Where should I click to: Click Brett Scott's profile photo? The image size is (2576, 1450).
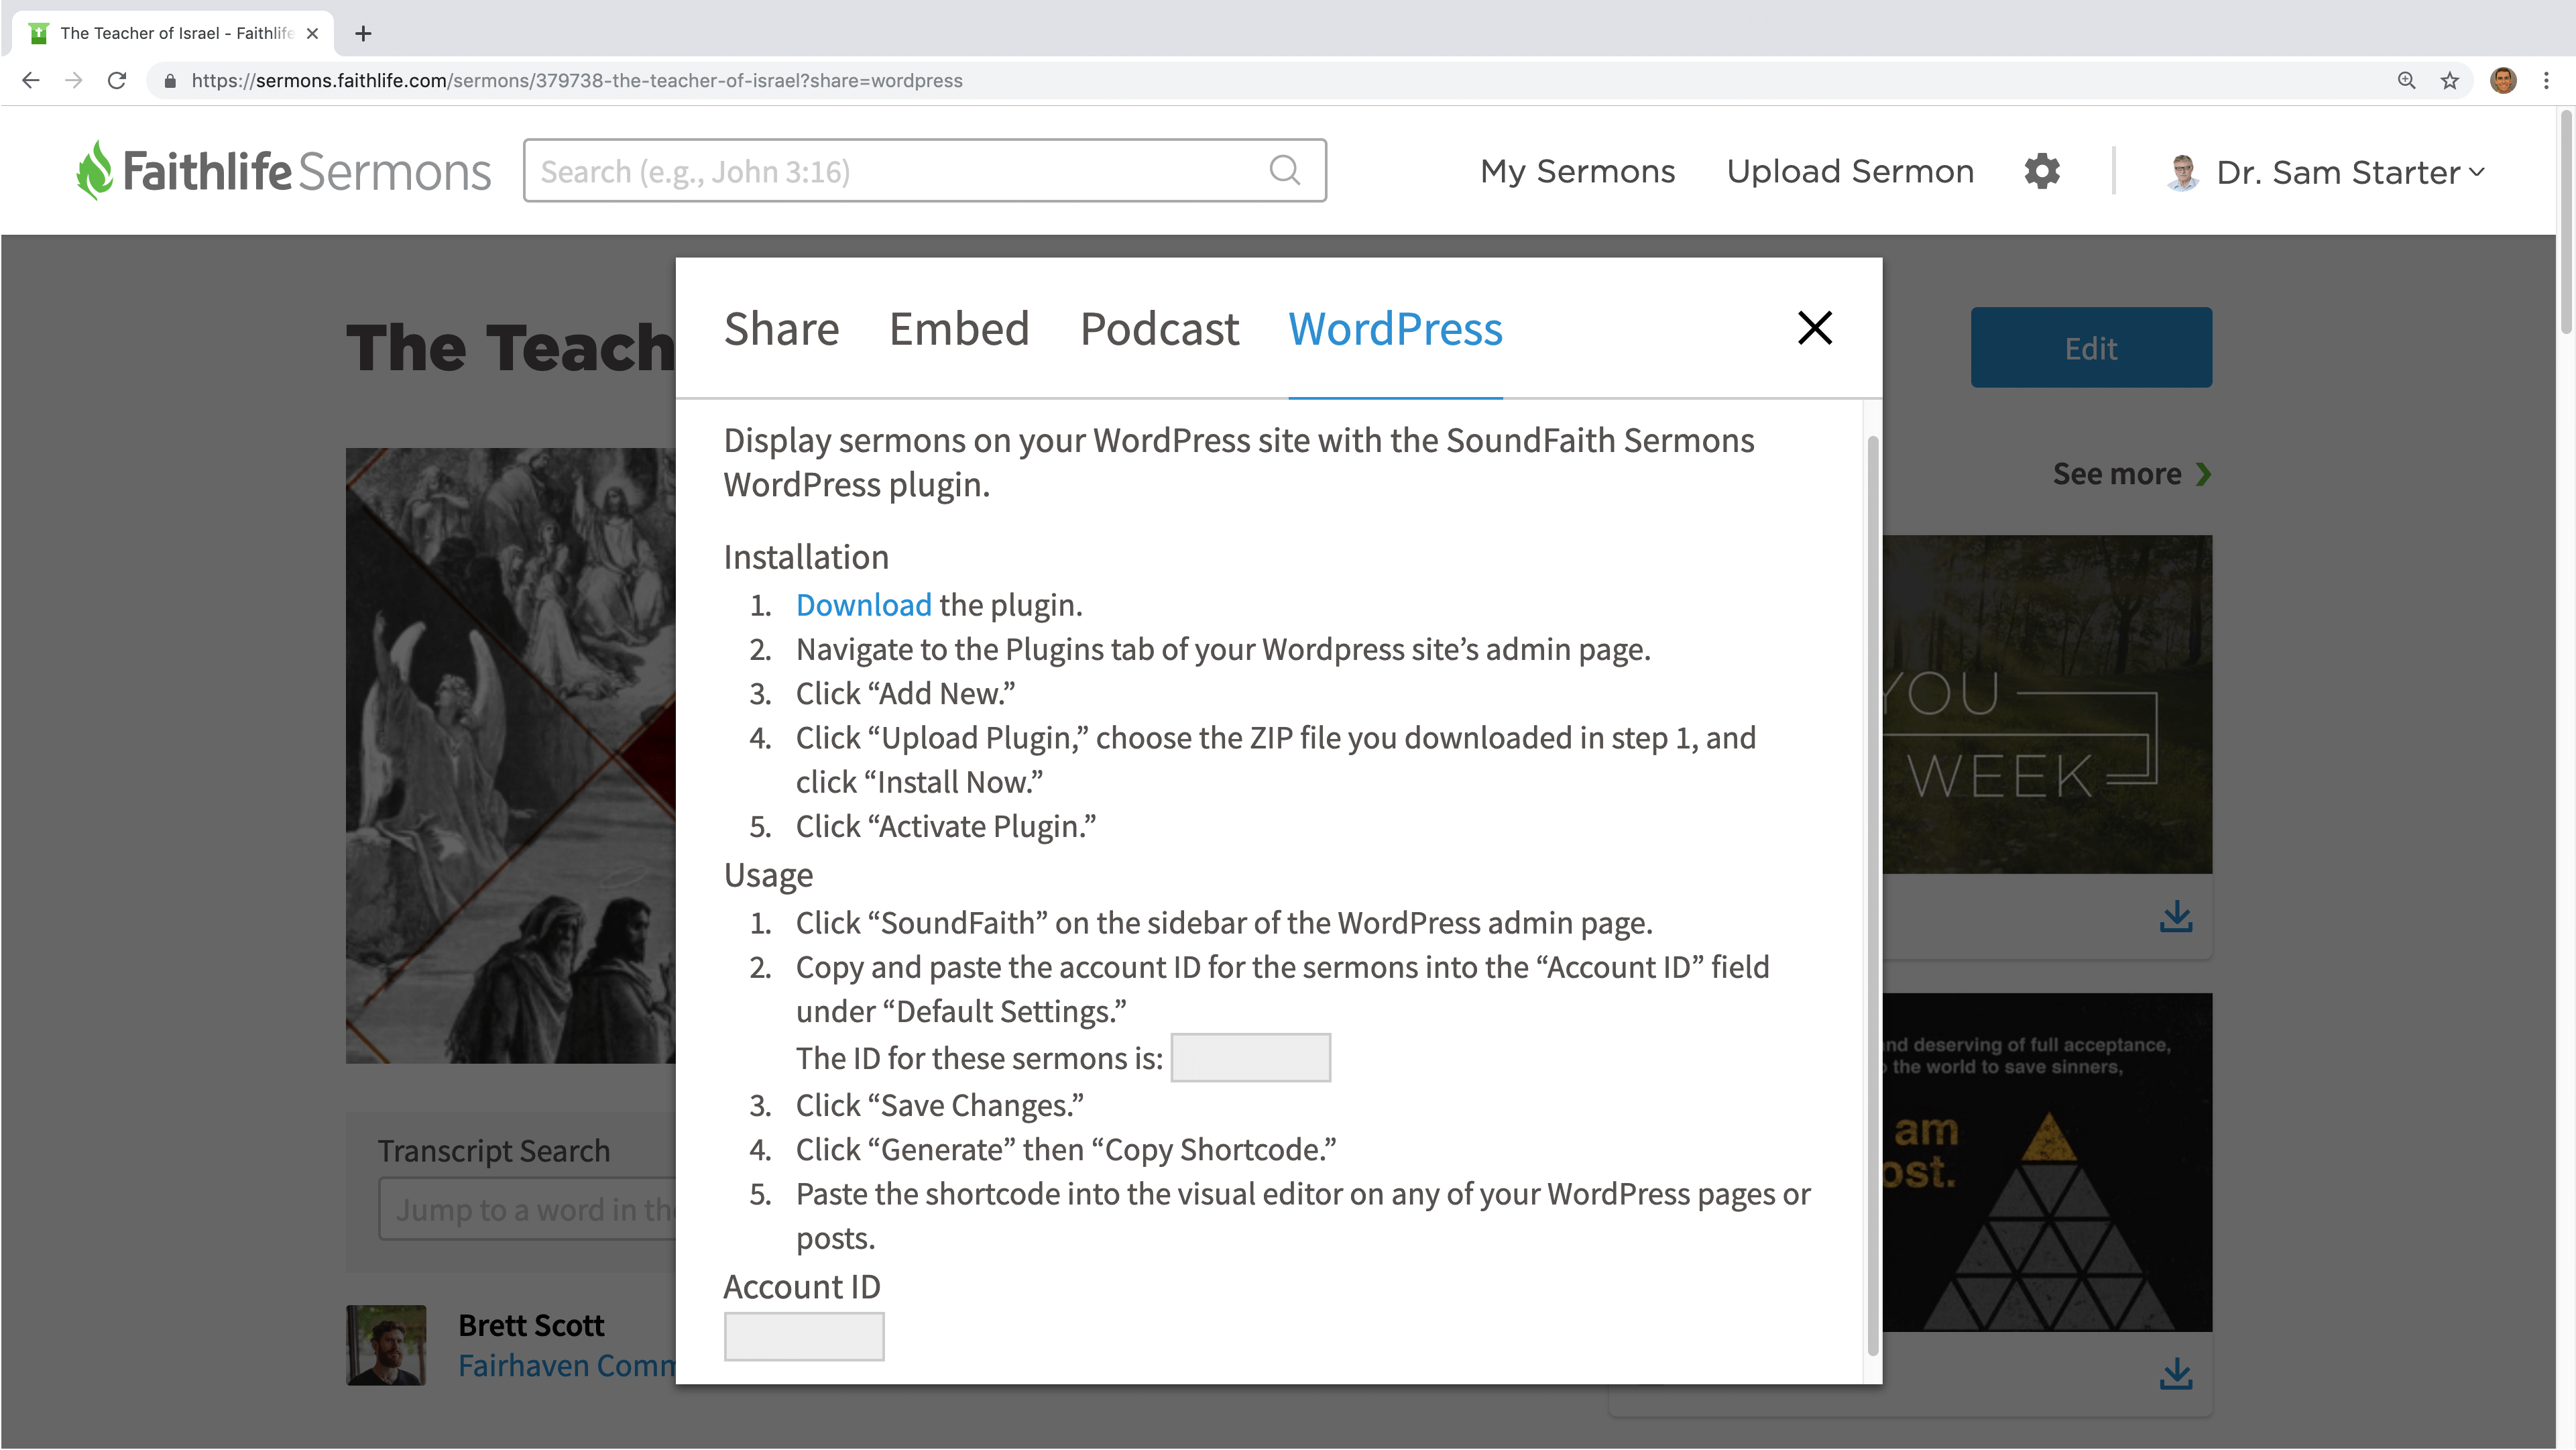click(386, 1345)
